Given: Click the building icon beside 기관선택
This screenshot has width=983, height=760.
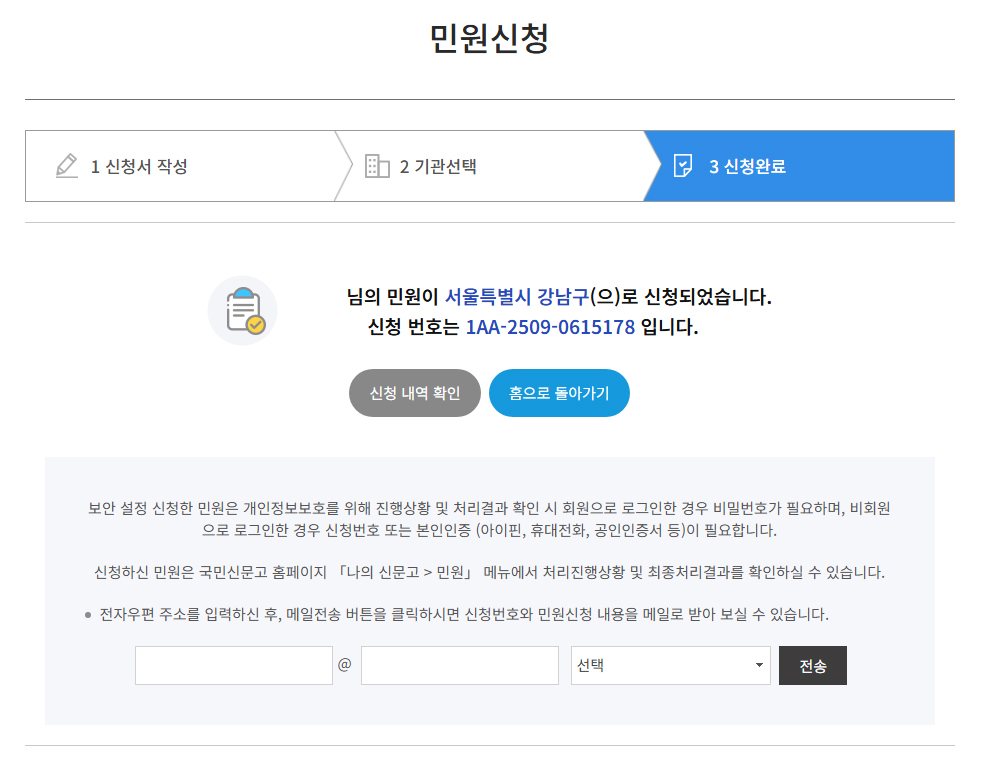Looking at the screenshot, I should [x=377, y=166].
